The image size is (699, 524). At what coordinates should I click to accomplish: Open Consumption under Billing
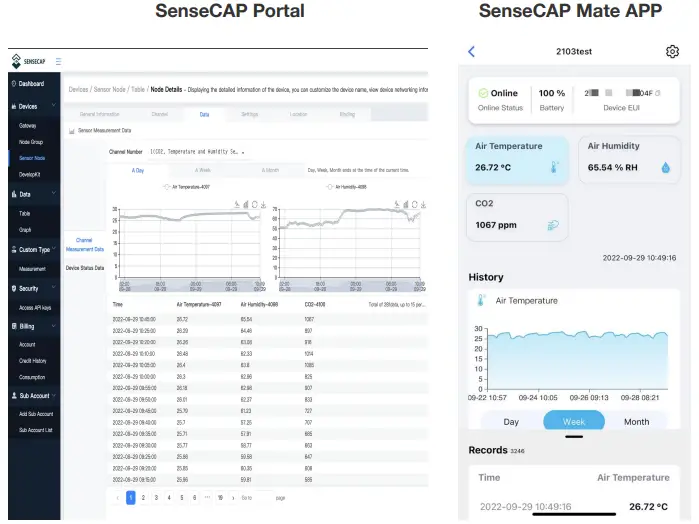(32, 377)
